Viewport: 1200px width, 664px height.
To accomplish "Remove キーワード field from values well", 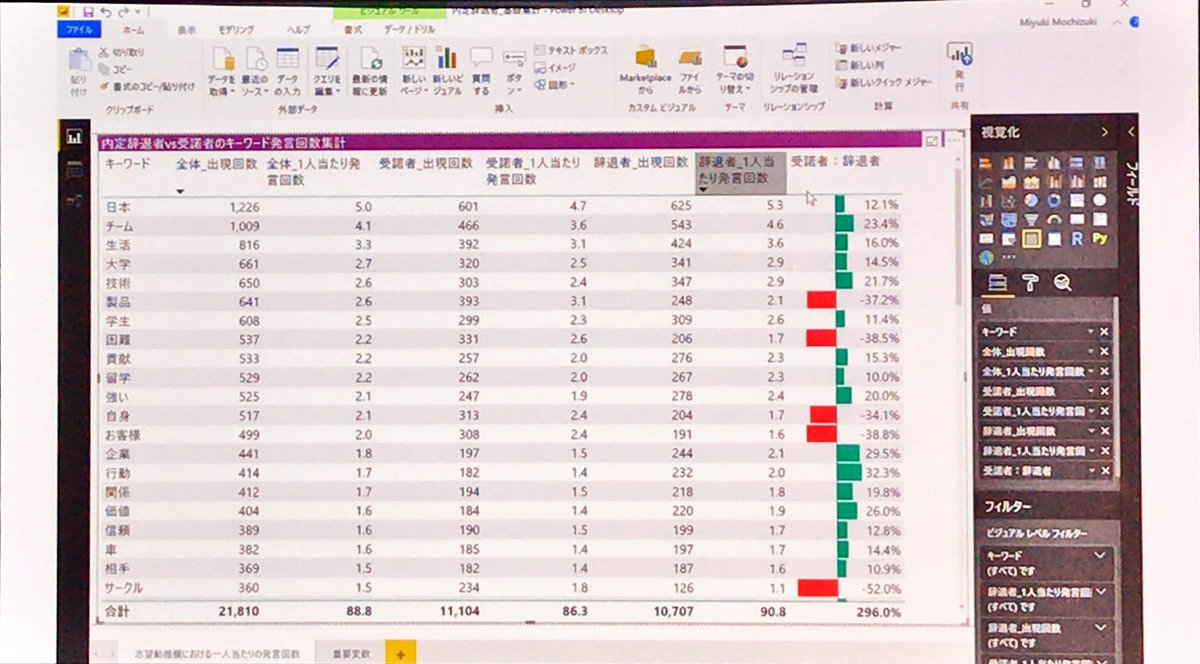I will pyautogui.click(x=1104, y=331).
